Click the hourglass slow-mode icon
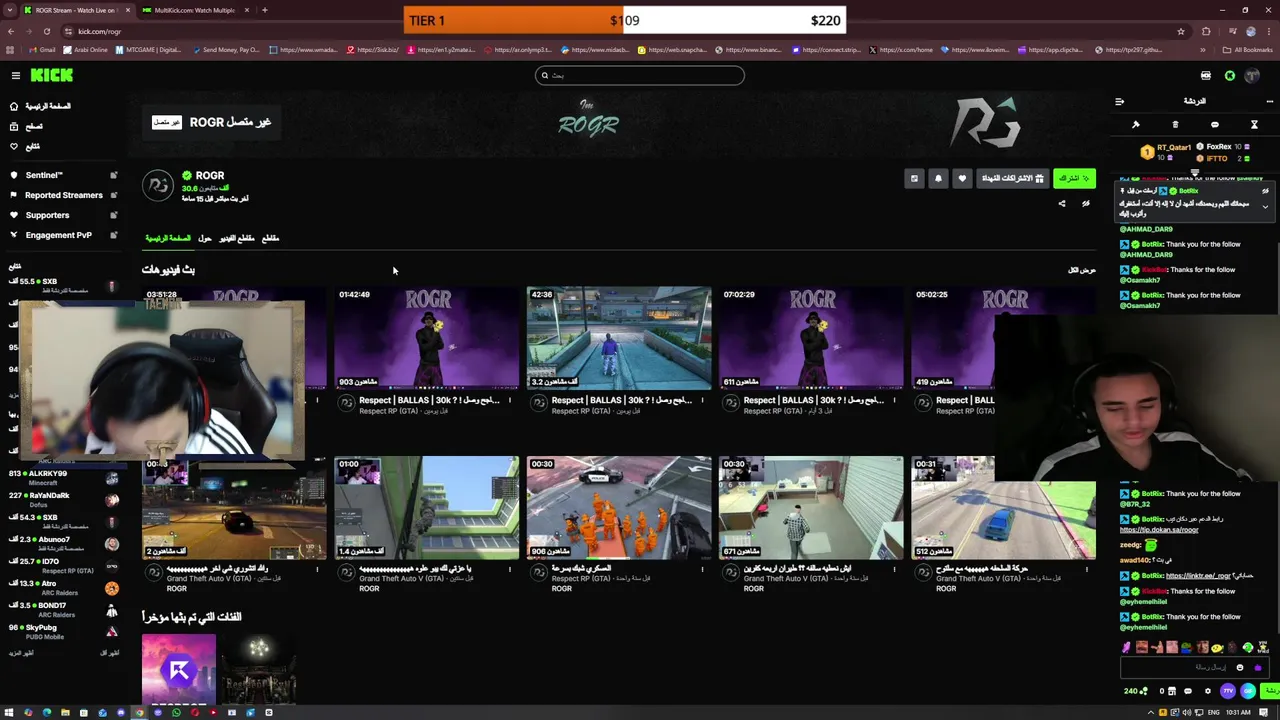The image size is (1280, 720). (x=1254, y=125)
